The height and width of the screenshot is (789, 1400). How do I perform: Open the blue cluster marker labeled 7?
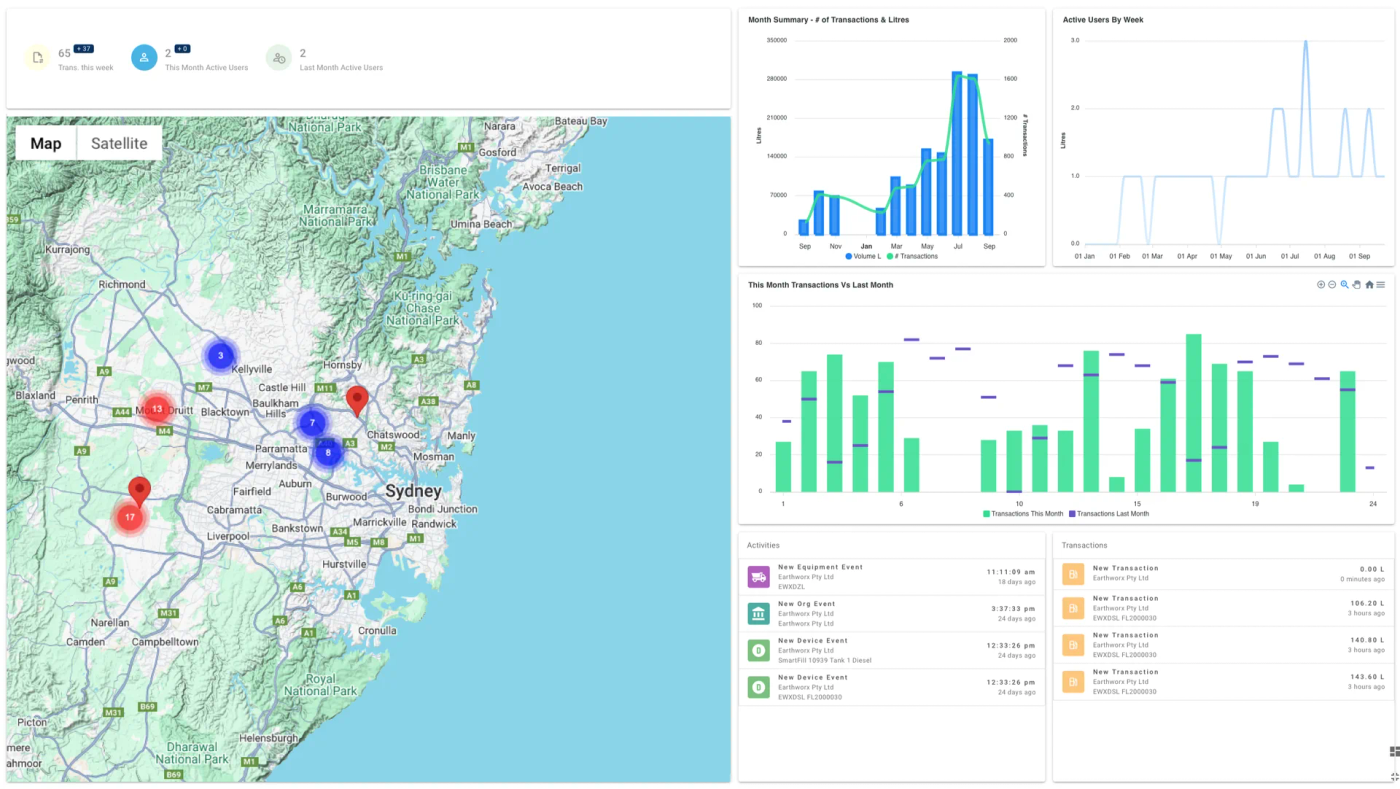point(312,423)
